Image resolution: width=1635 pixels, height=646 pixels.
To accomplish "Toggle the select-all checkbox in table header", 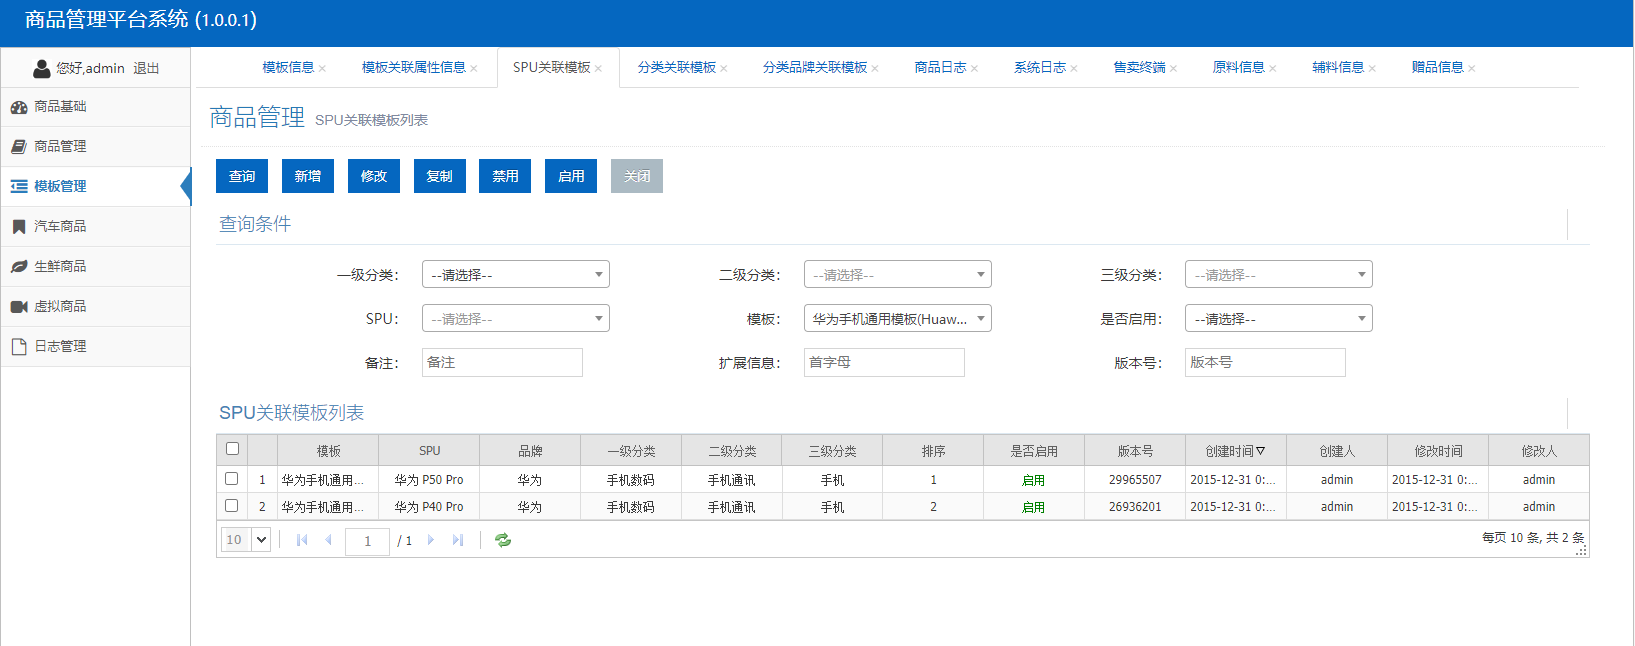I will tap(232, 449).
